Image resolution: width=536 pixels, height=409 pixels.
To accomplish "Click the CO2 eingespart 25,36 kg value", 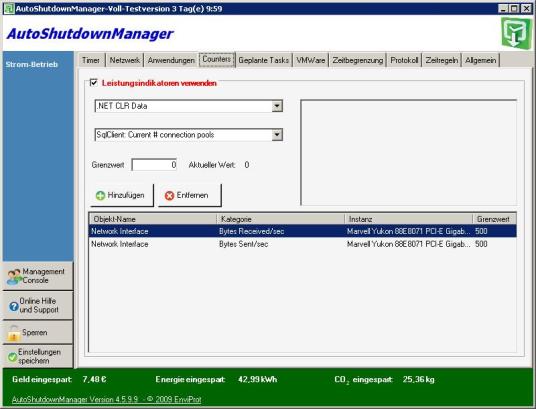I will 418,379.
